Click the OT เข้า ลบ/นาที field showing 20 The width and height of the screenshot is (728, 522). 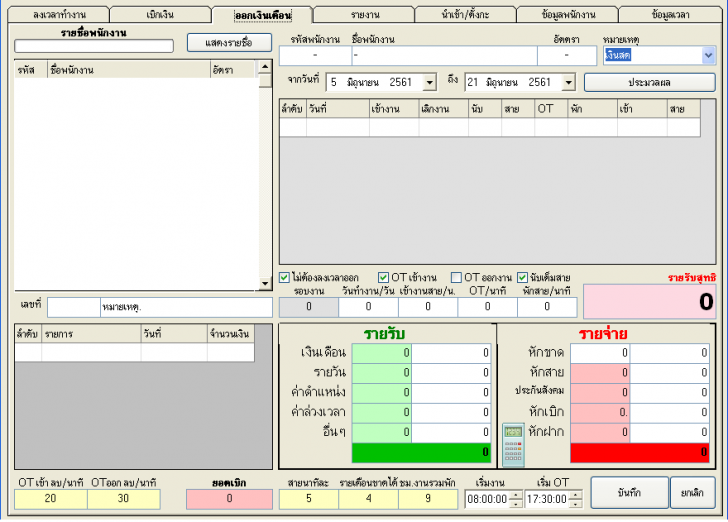point(51,499)
